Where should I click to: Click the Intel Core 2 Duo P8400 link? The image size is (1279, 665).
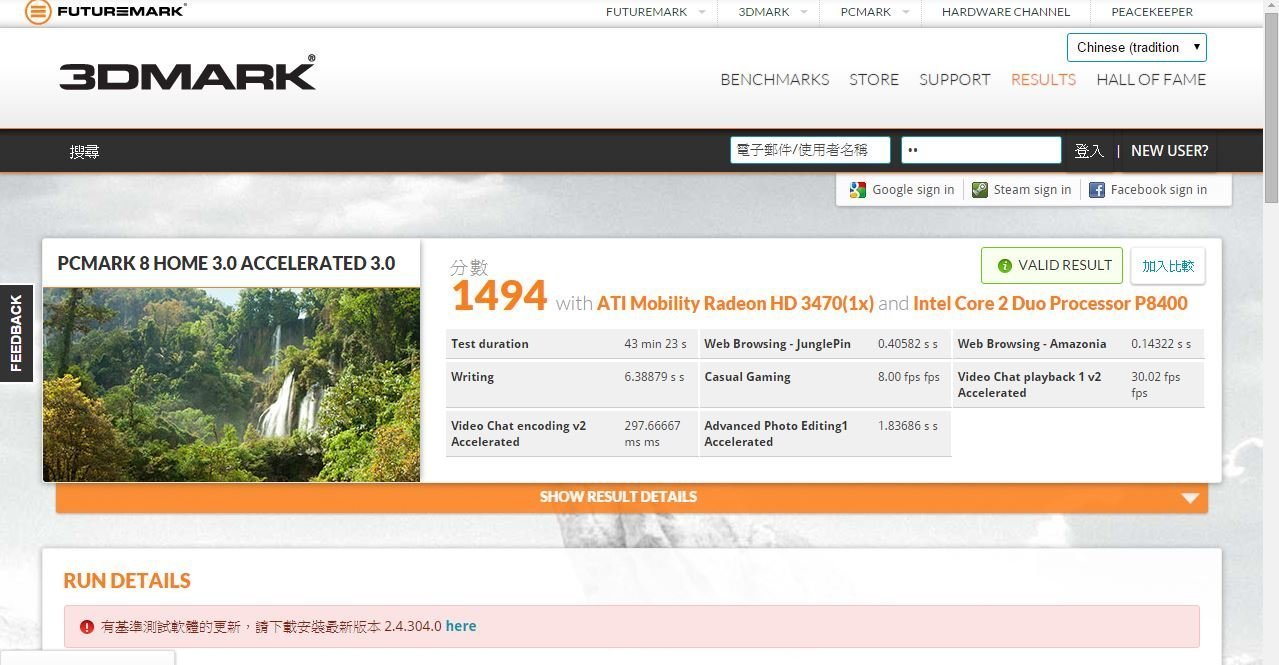(x=1050, y=303)
